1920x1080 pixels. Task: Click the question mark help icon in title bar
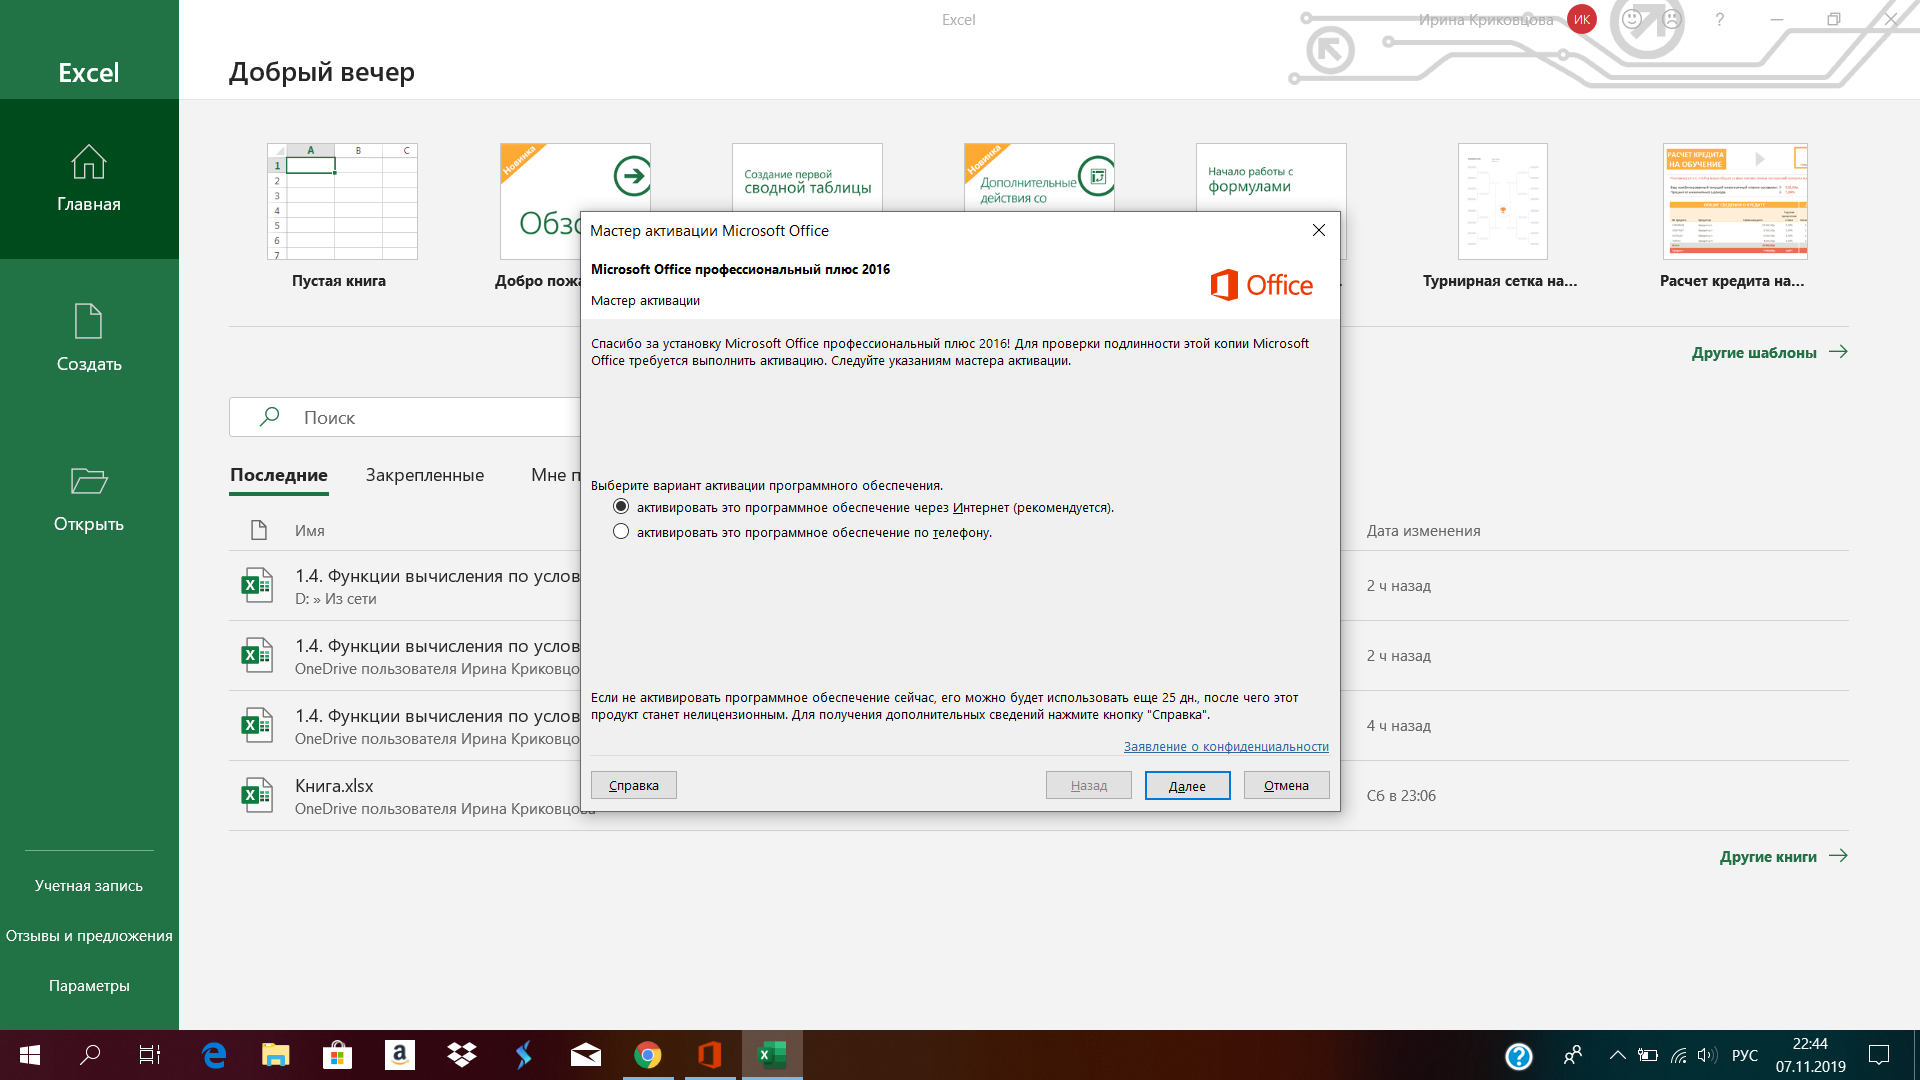(x=1719, y=19)
